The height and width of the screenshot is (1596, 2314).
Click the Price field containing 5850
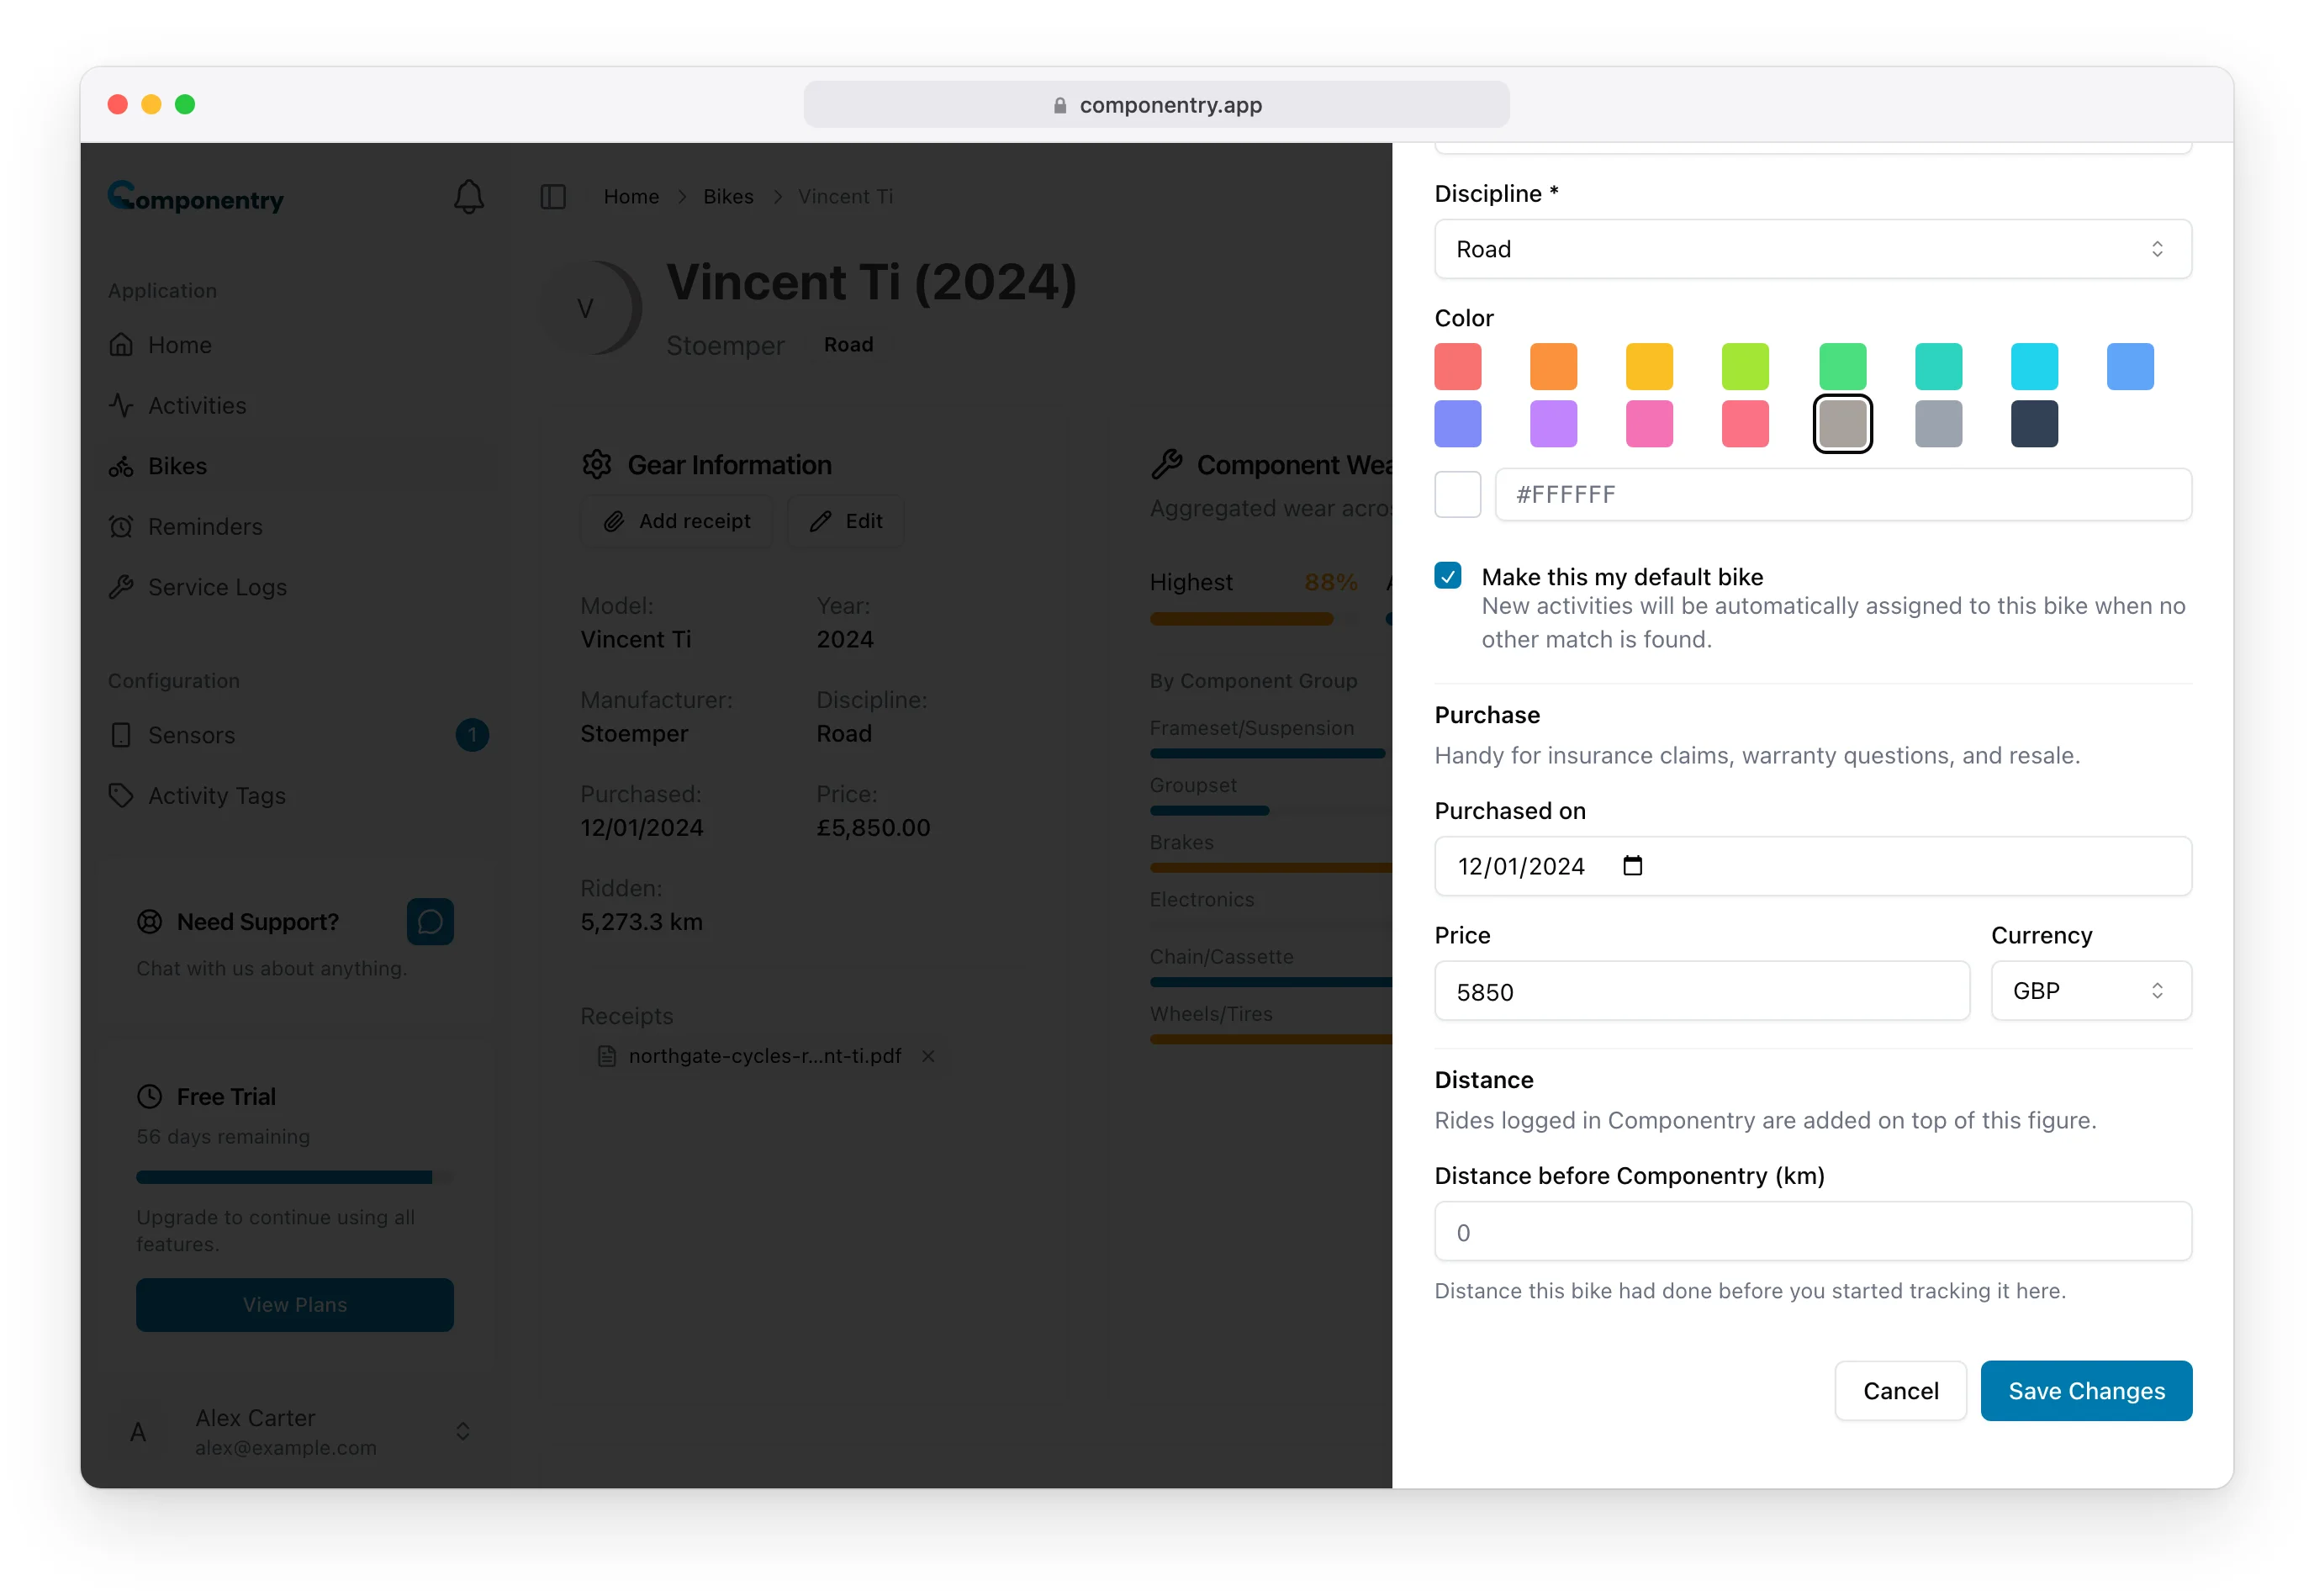click(1701, 991)
